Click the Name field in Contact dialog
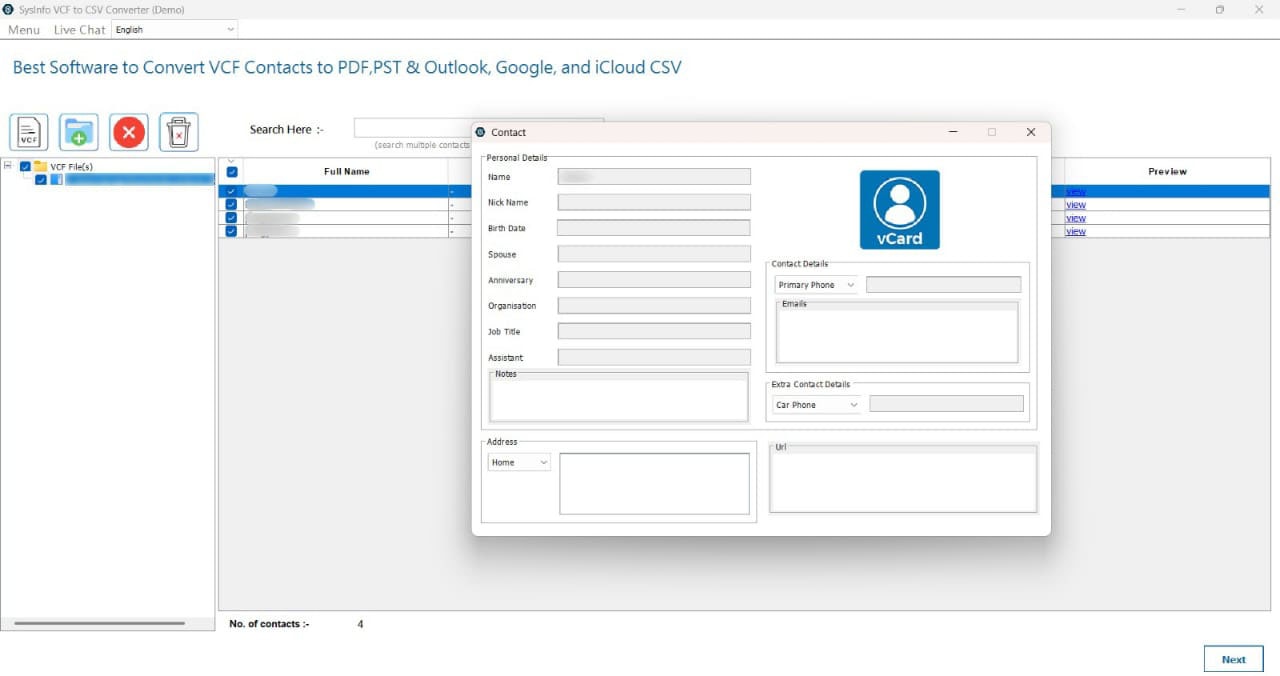1280x676 pixels. (x=654, y=176)
